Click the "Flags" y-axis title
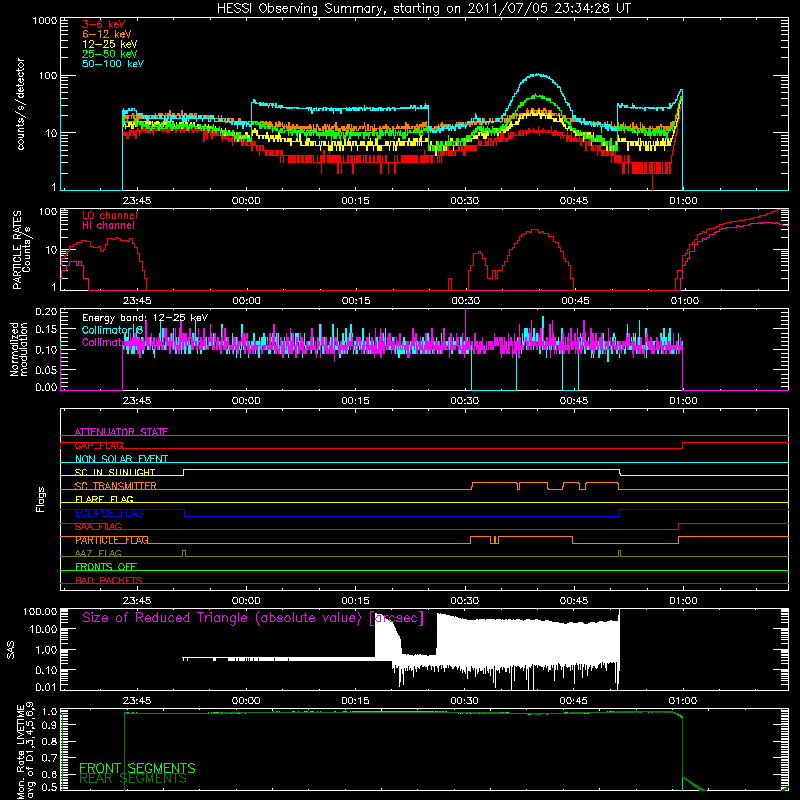This screenshot has height=800, width=800. (x=41, y=499)
